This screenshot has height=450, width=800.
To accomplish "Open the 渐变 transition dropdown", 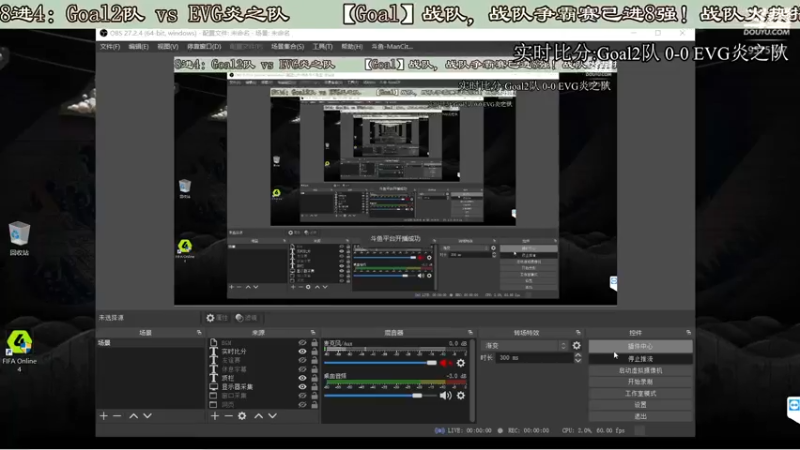I will click(x=524, y=345).
